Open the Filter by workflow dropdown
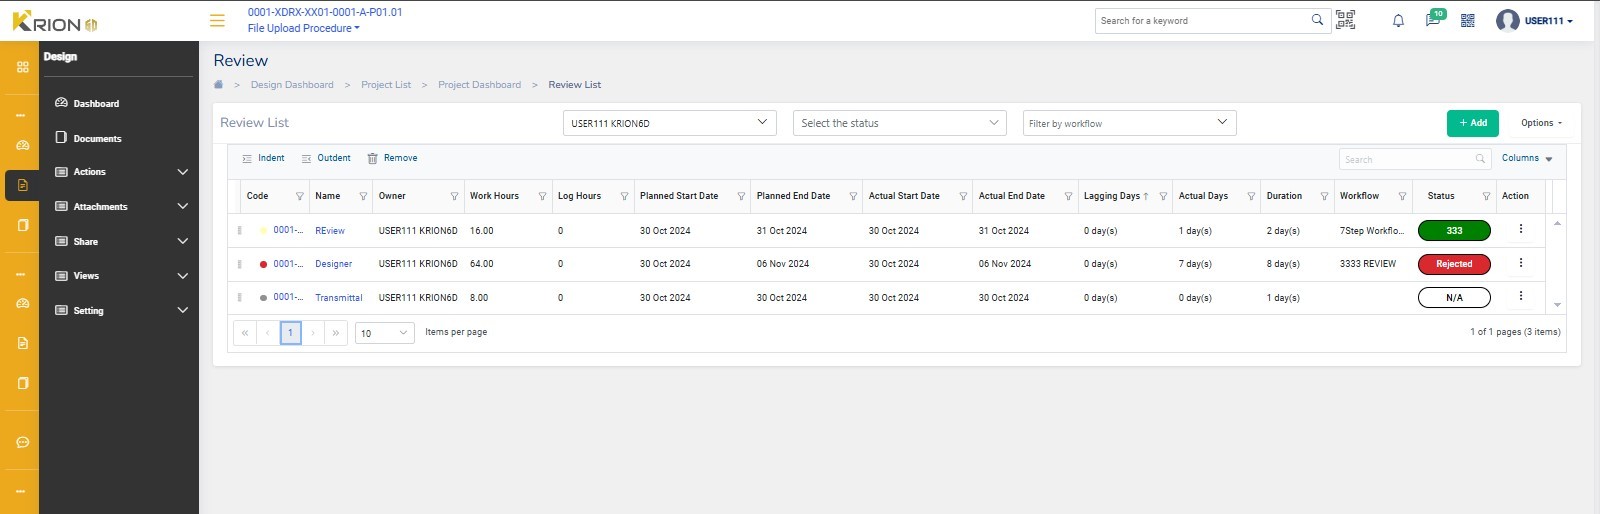Image resolution: width=1600 pixels, height=514 pixels. [x=1129, y=123]
